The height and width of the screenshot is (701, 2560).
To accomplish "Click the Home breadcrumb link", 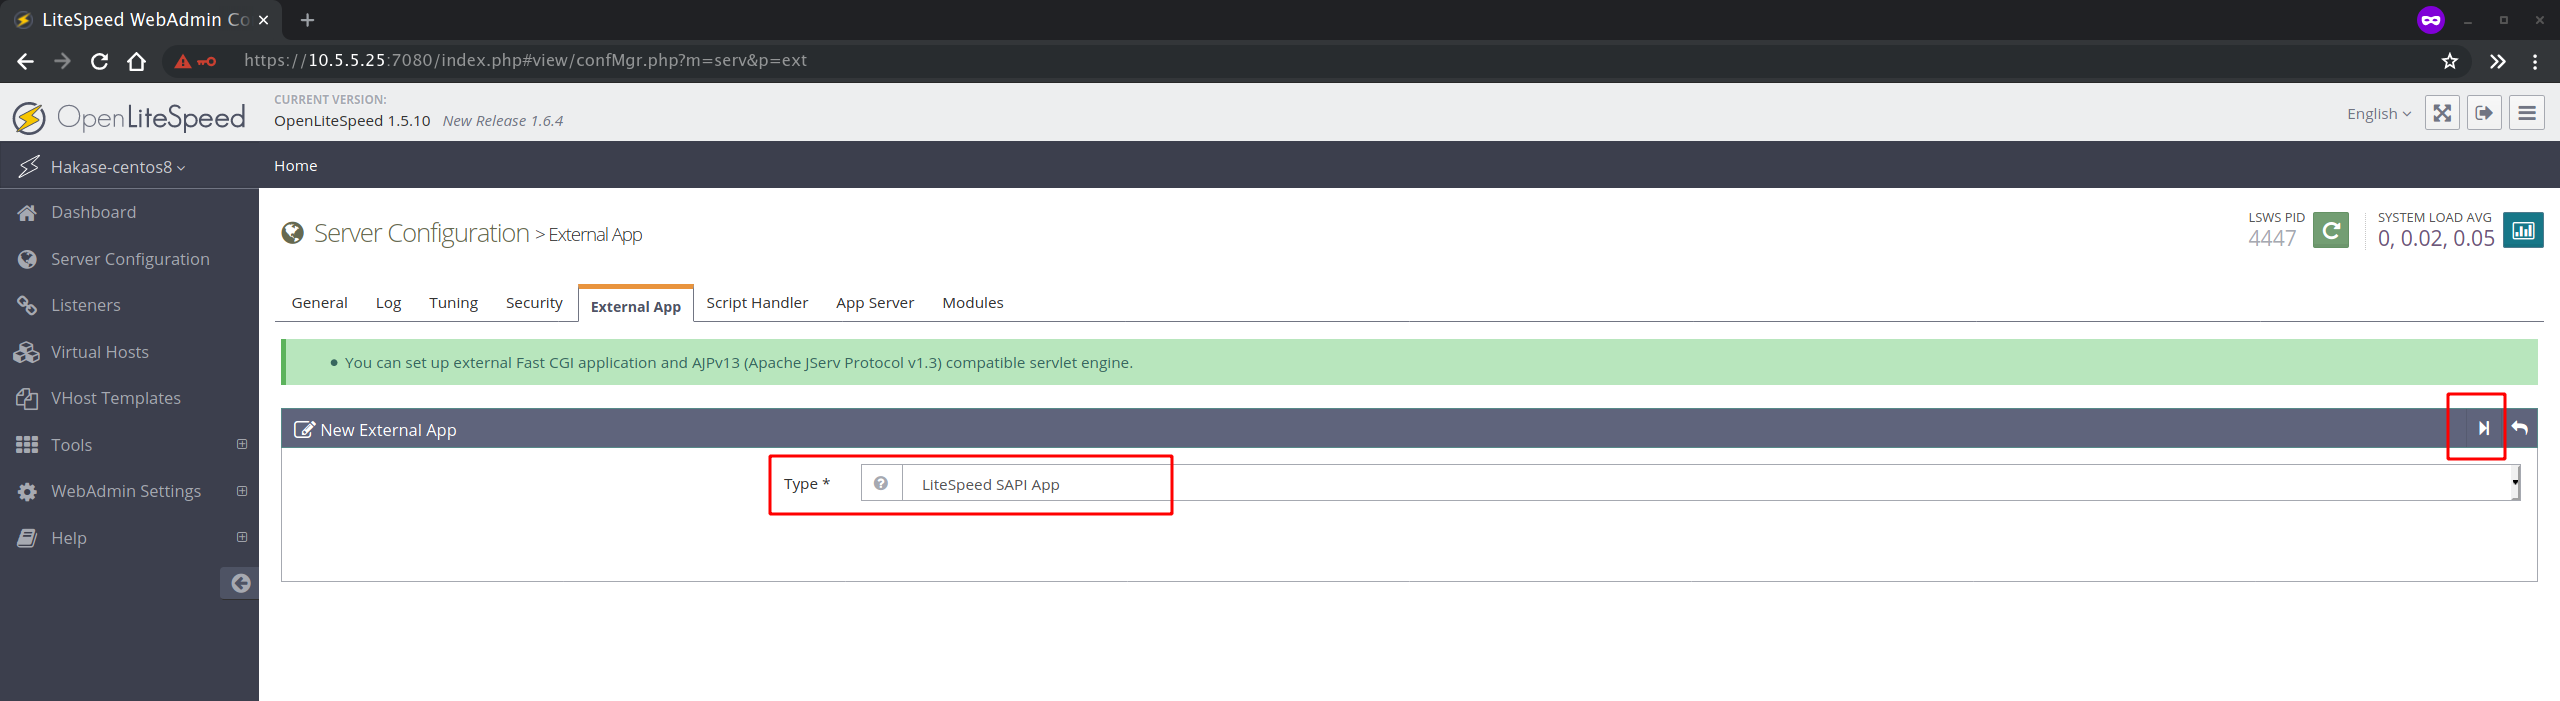I will coord(295,166).
